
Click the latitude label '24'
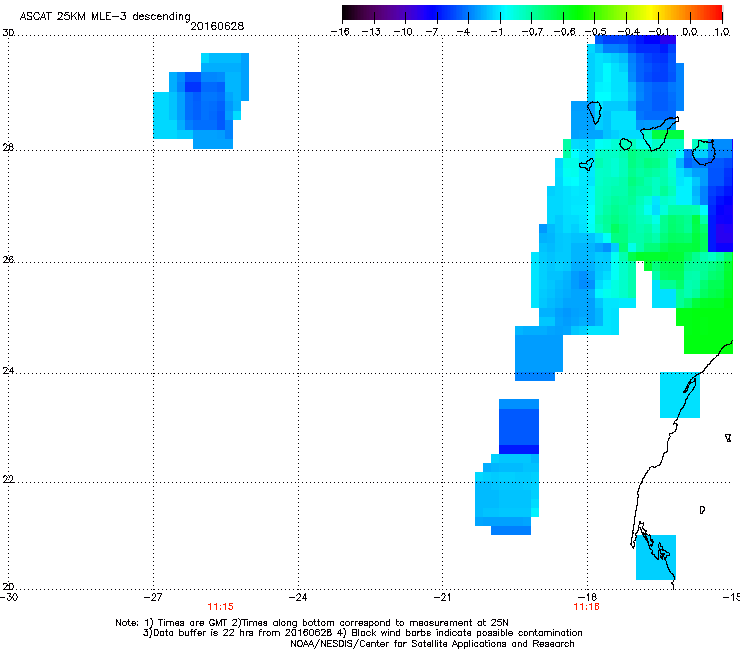click(x=8, y=371)
